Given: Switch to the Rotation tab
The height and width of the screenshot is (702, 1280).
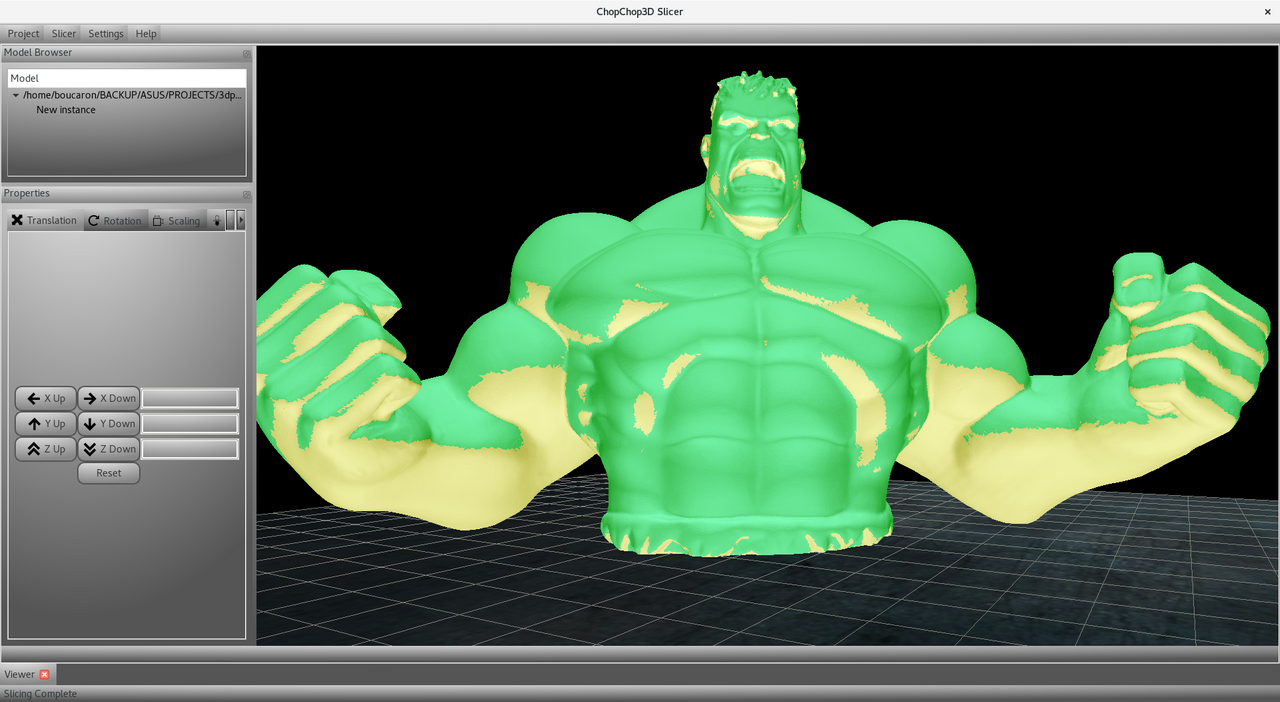Looking at the screenshot, I should 114,220.
